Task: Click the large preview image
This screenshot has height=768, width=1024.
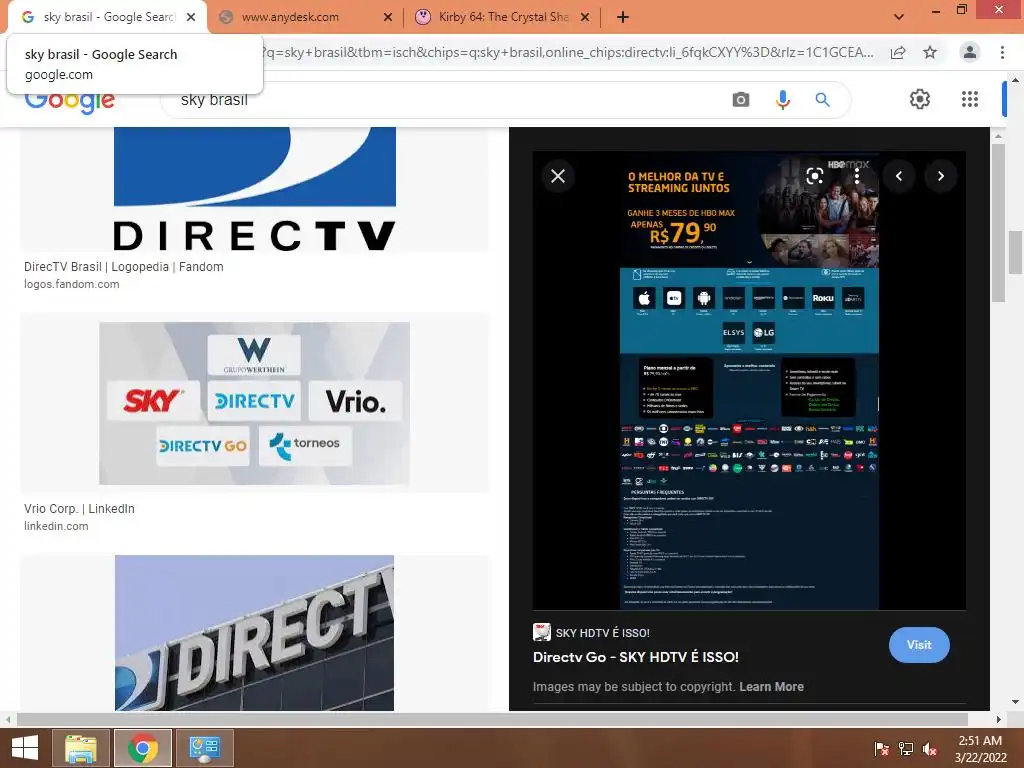Action: tap(749, 381)
